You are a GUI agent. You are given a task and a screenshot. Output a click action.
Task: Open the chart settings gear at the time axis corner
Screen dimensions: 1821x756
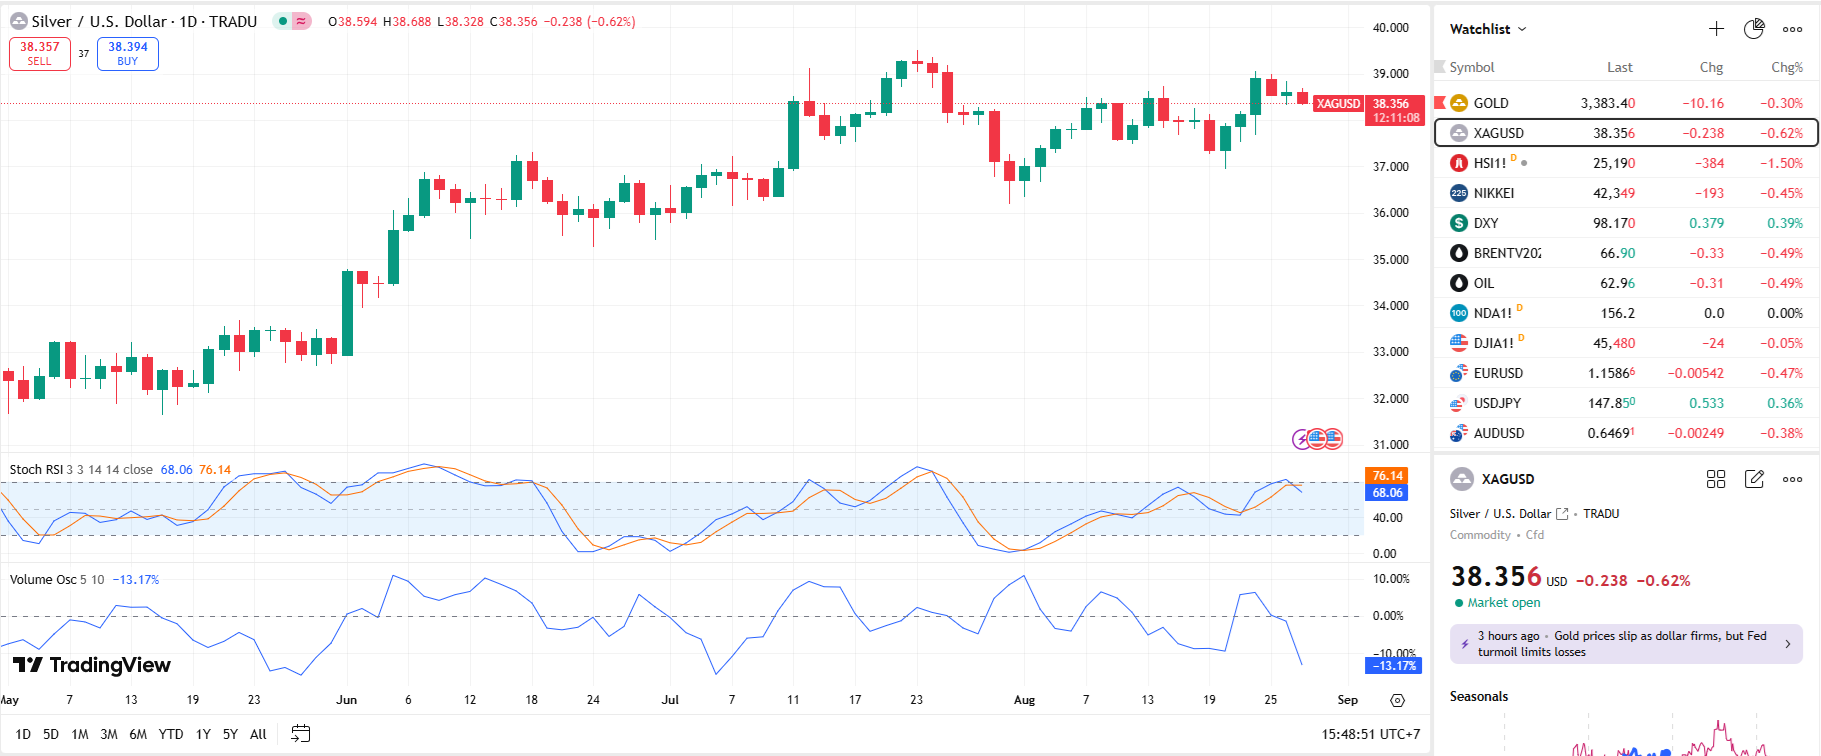[x=1397, y=700]
